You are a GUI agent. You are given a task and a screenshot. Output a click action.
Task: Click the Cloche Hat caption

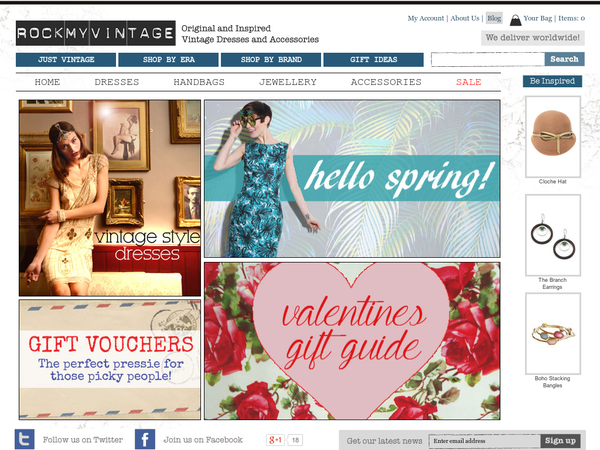pos(553,181)
